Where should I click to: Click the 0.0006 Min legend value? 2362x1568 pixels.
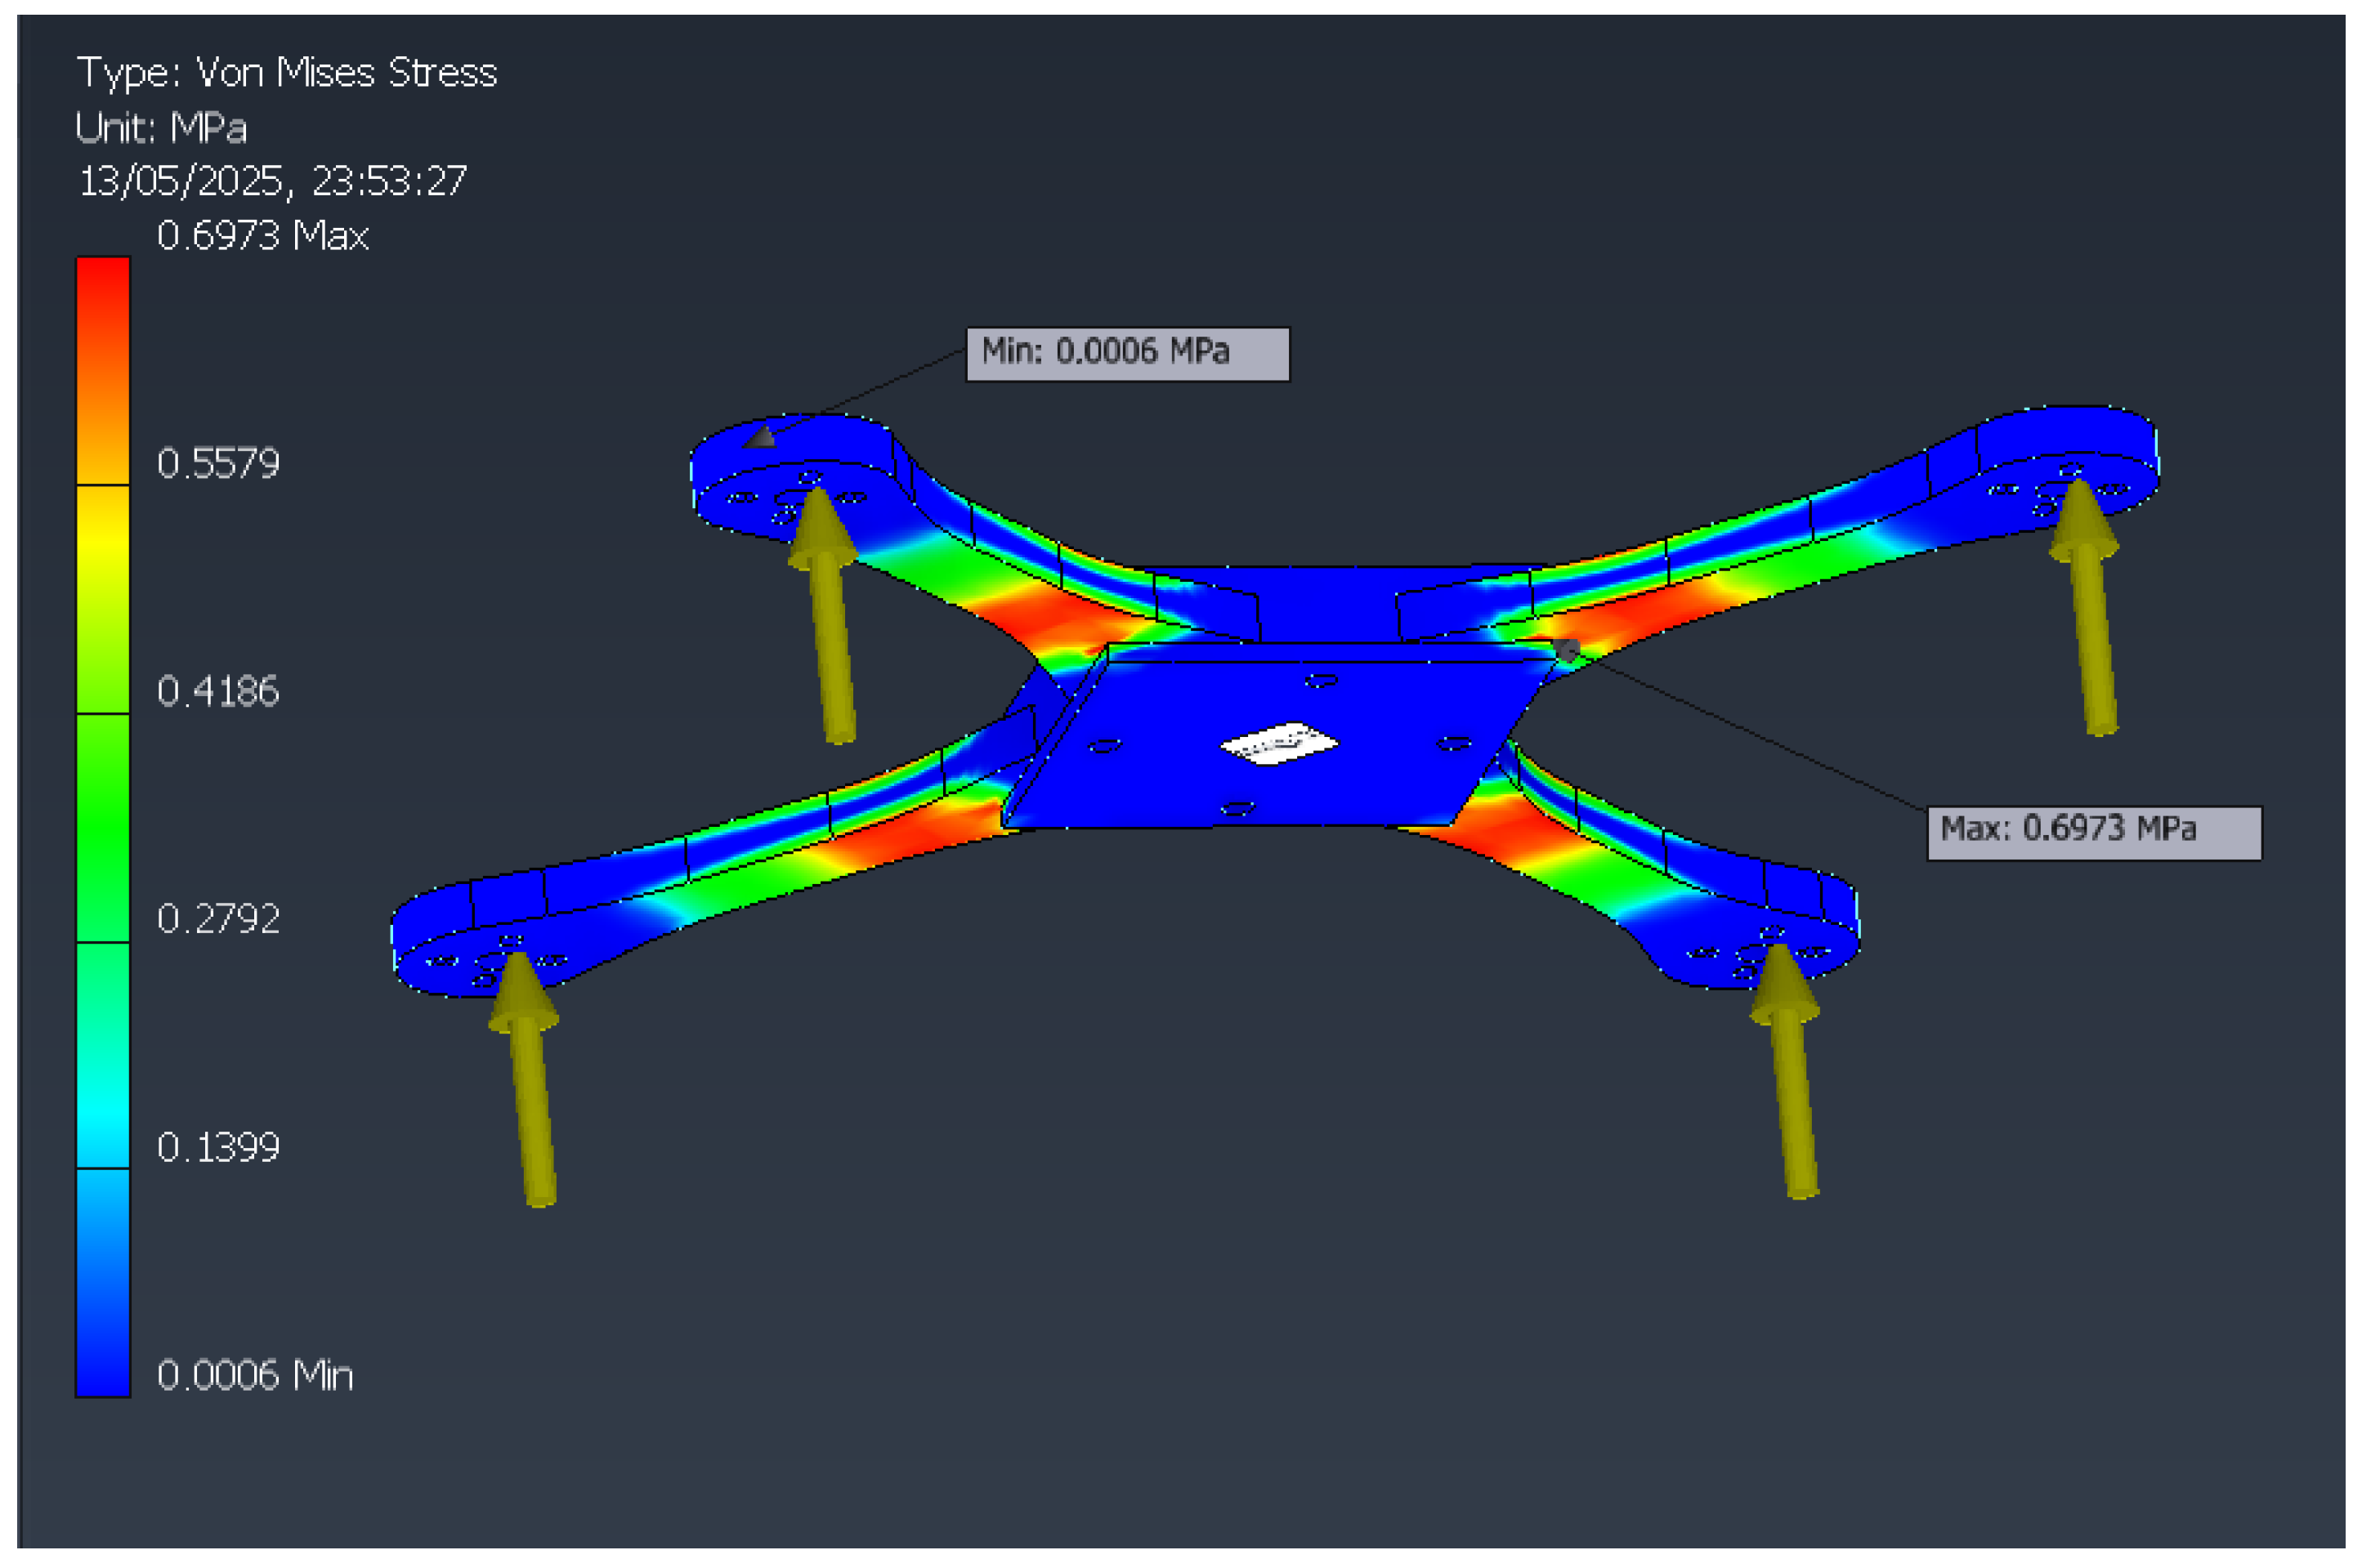254,1376
